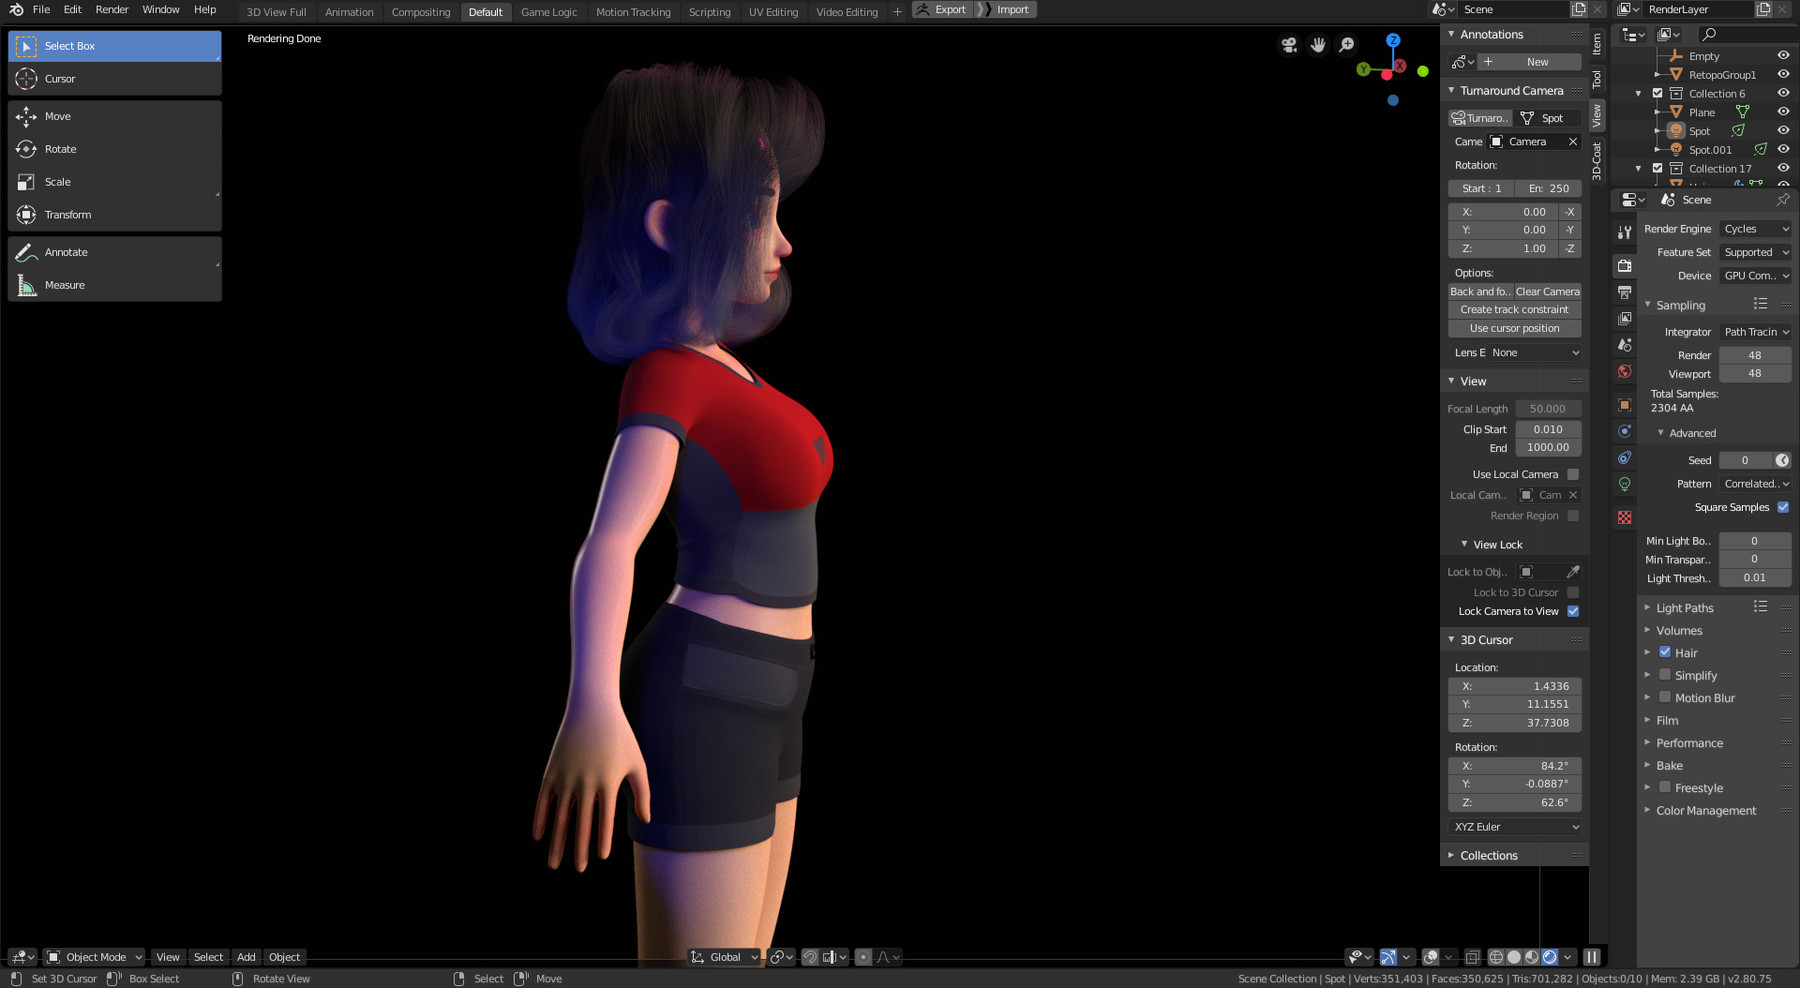The width and height of the screenshot is (1800, 988).
Task: Switch to the Compositing workspace tab
Action: coord(421,12)
